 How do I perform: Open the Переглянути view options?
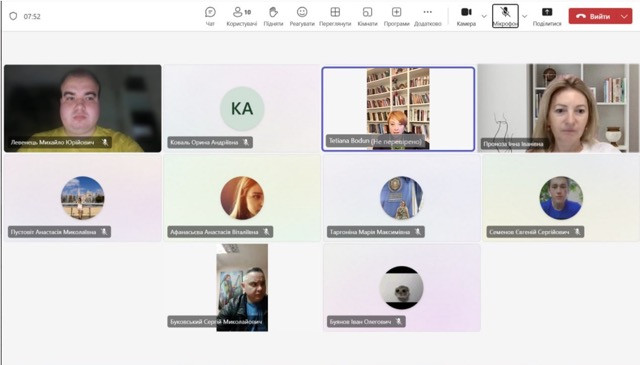pos(335,16)
